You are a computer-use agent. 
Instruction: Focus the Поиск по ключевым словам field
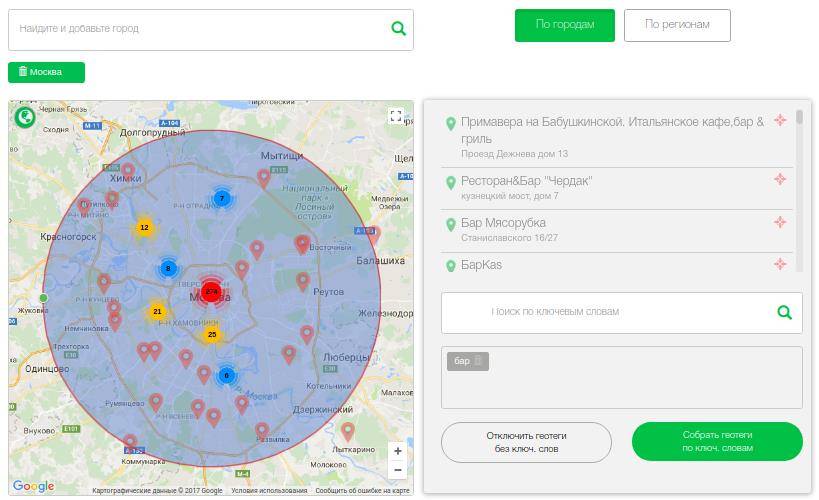622,312
